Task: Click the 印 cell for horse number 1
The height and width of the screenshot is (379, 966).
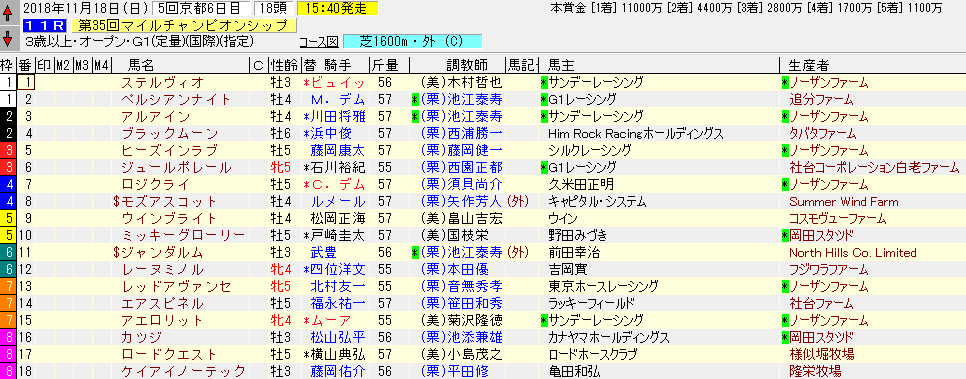Action: click(44, 83)
